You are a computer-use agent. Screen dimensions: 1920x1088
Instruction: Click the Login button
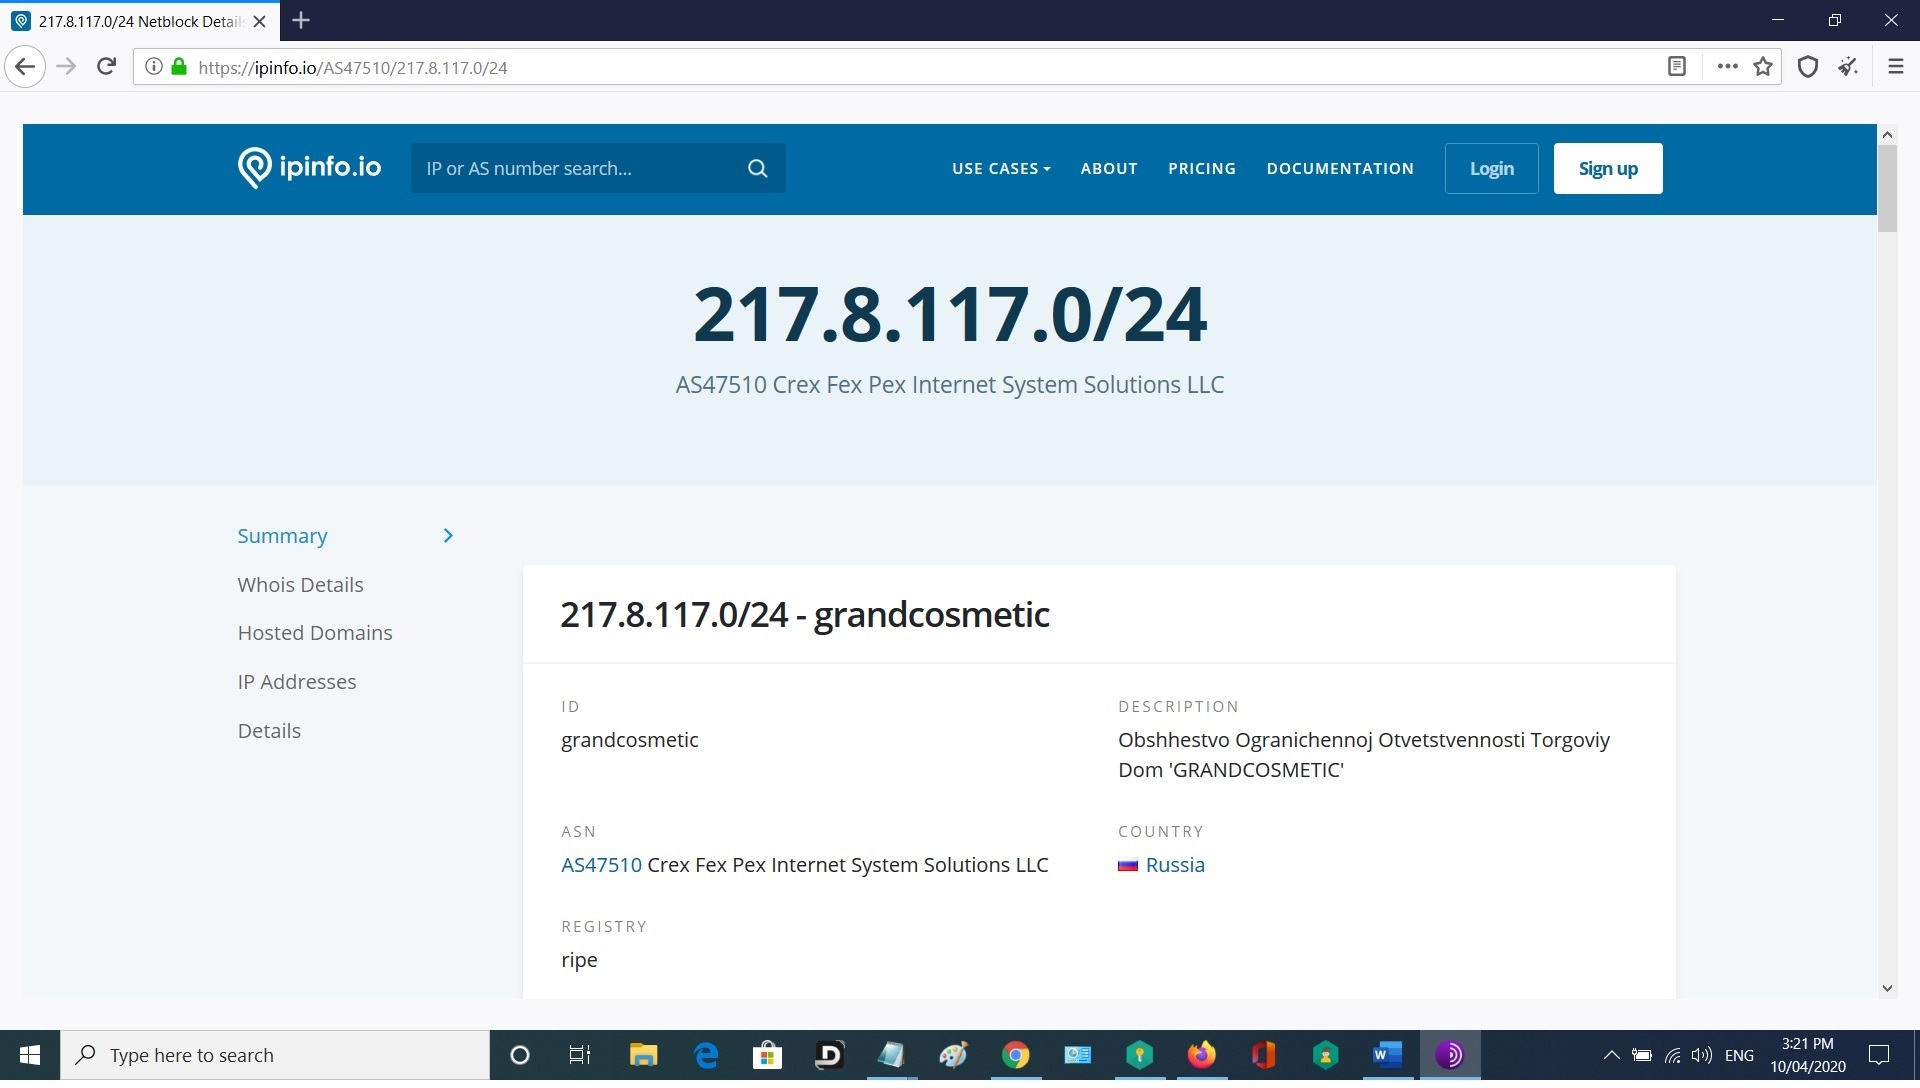pos(1491,169)
